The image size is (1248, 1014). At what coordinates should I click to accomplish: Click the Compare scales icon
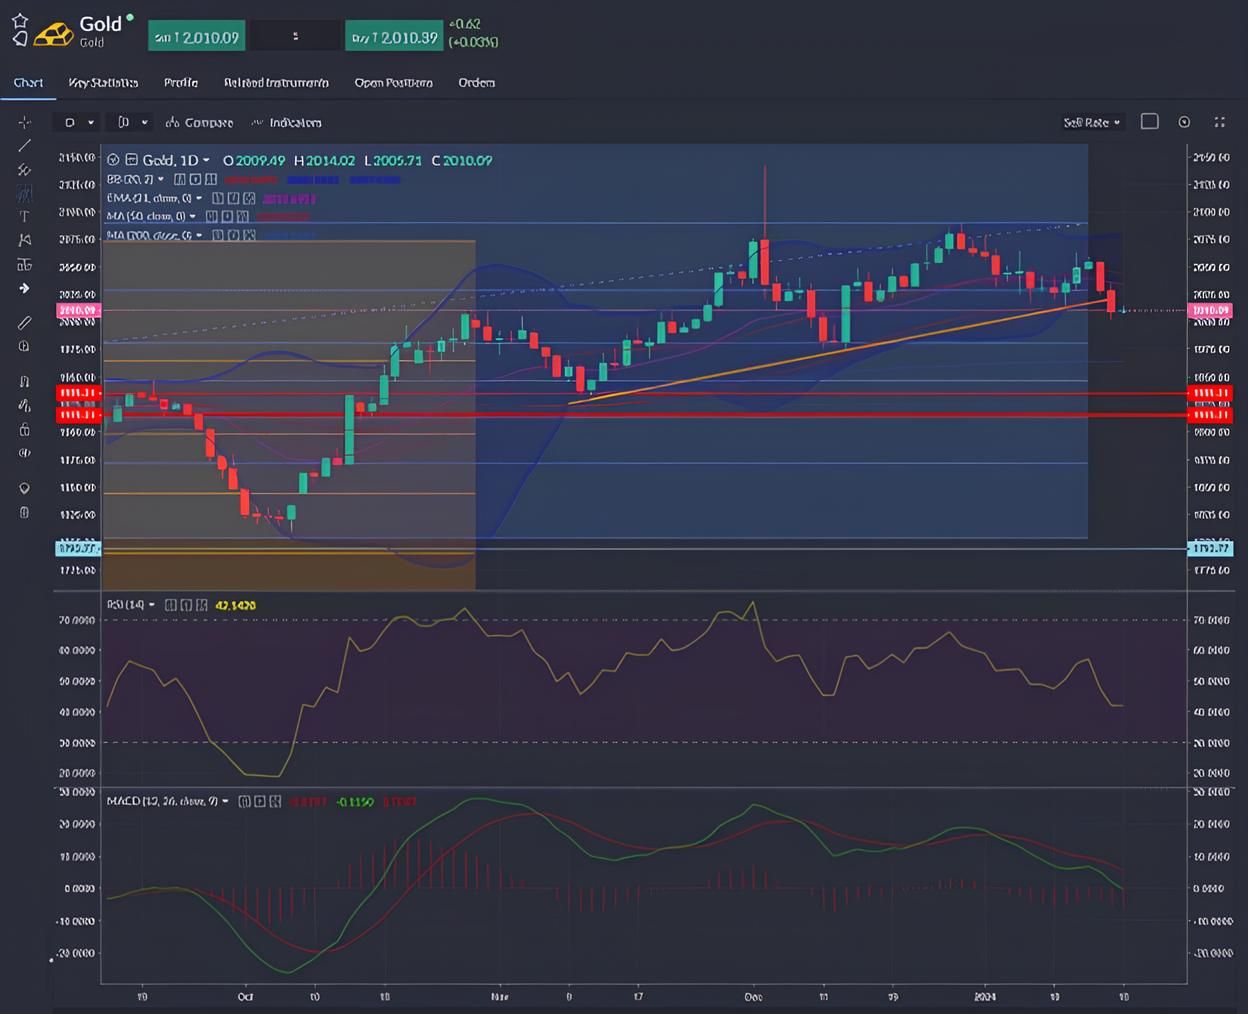[172, 122]
